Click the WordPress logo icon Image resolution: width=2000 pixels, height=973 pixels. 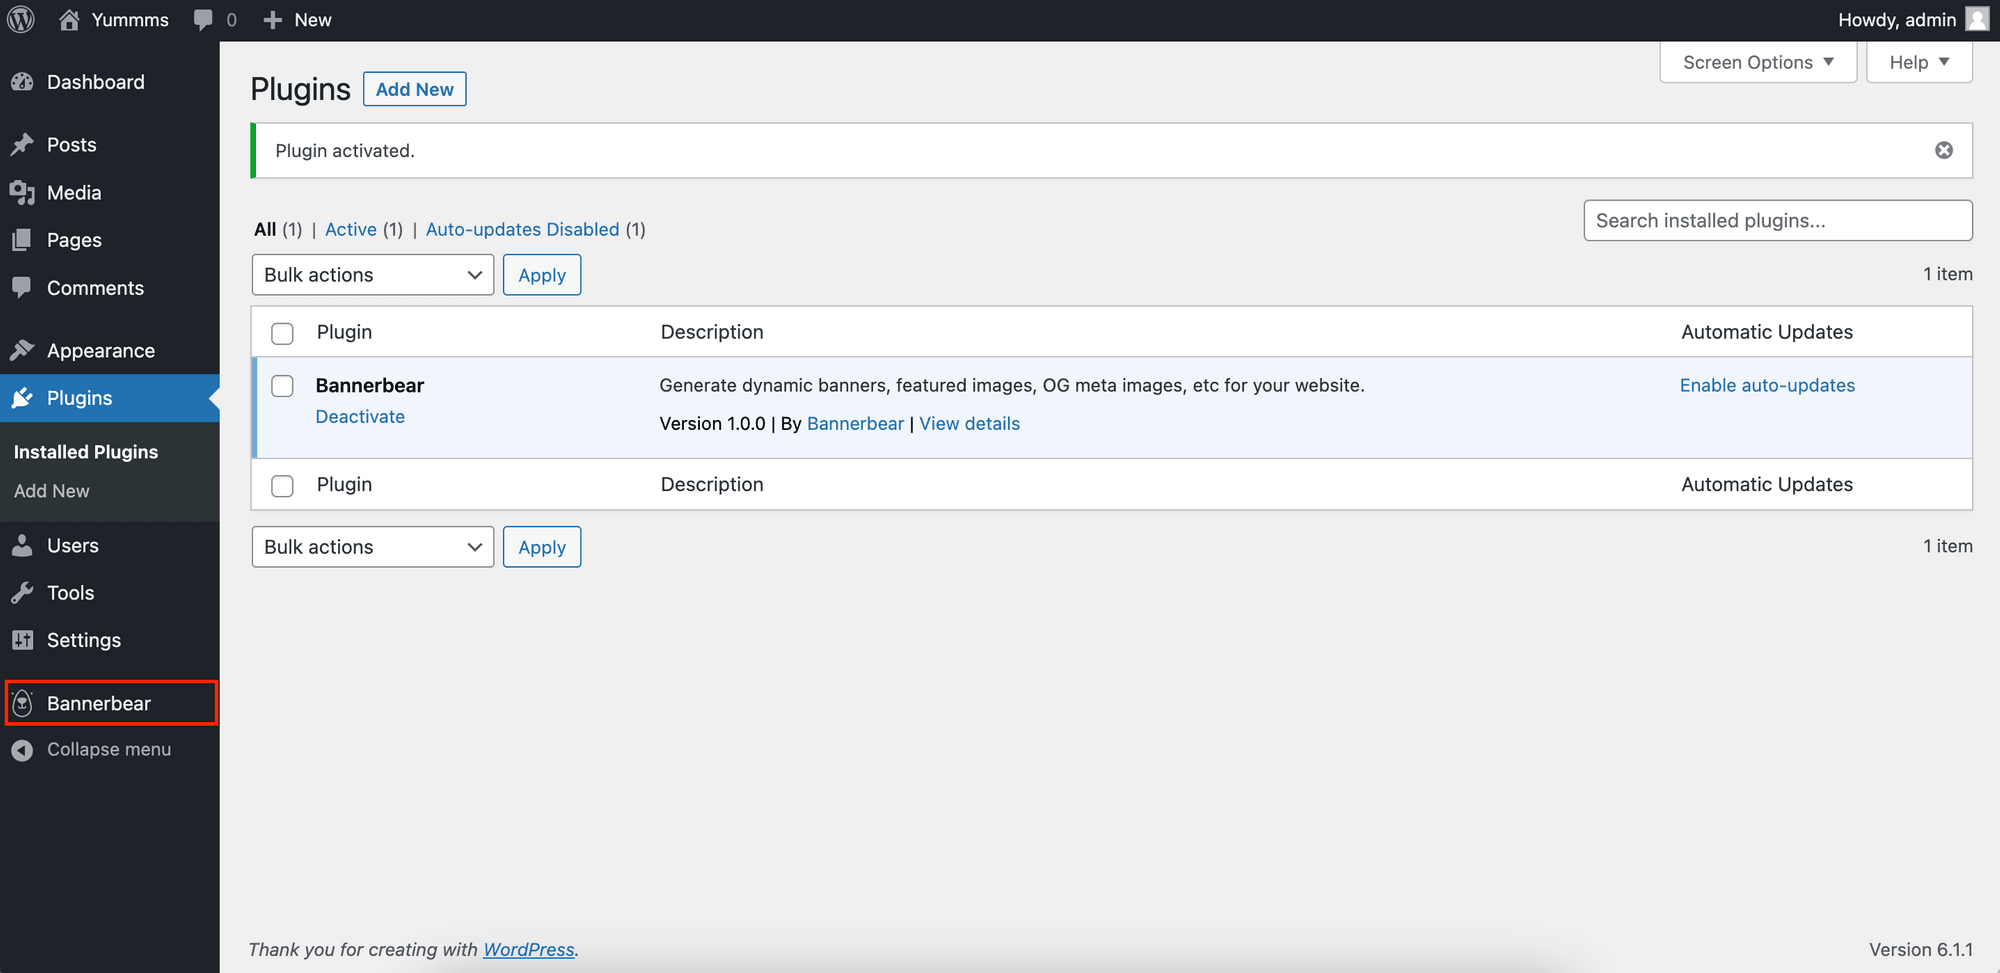point(21,20)
